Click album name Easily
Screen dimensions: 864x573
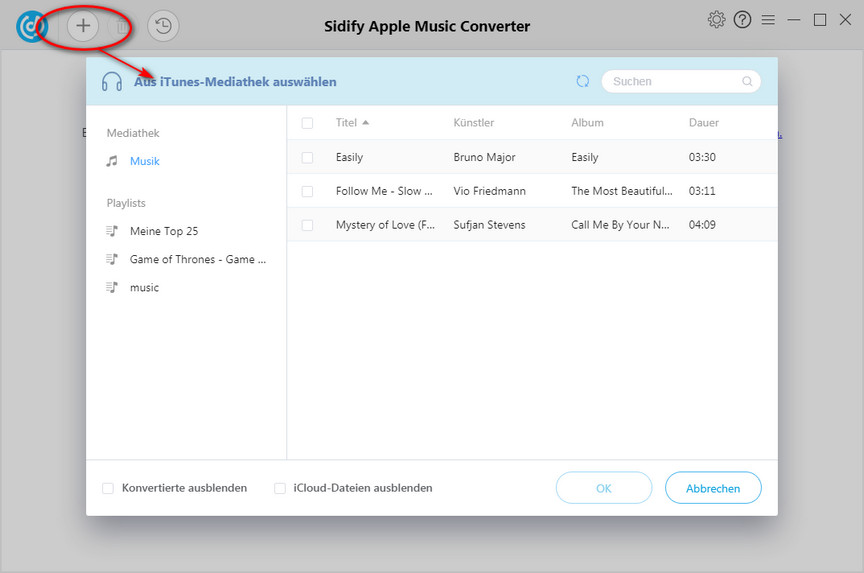pos(585,157)
